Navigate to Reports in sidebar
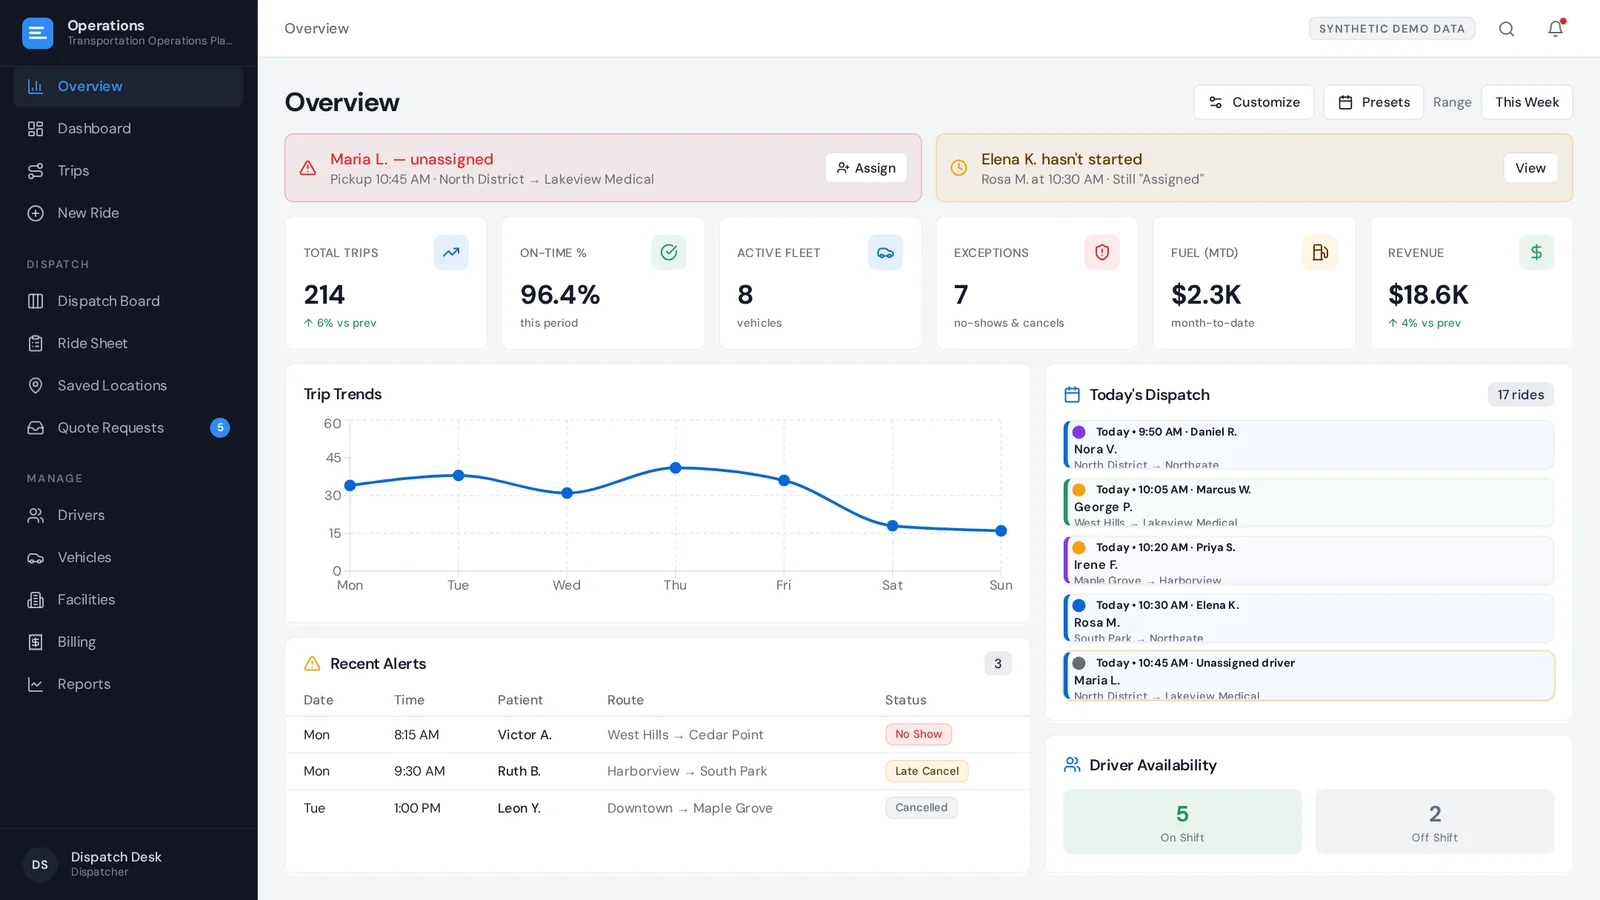 129,684
